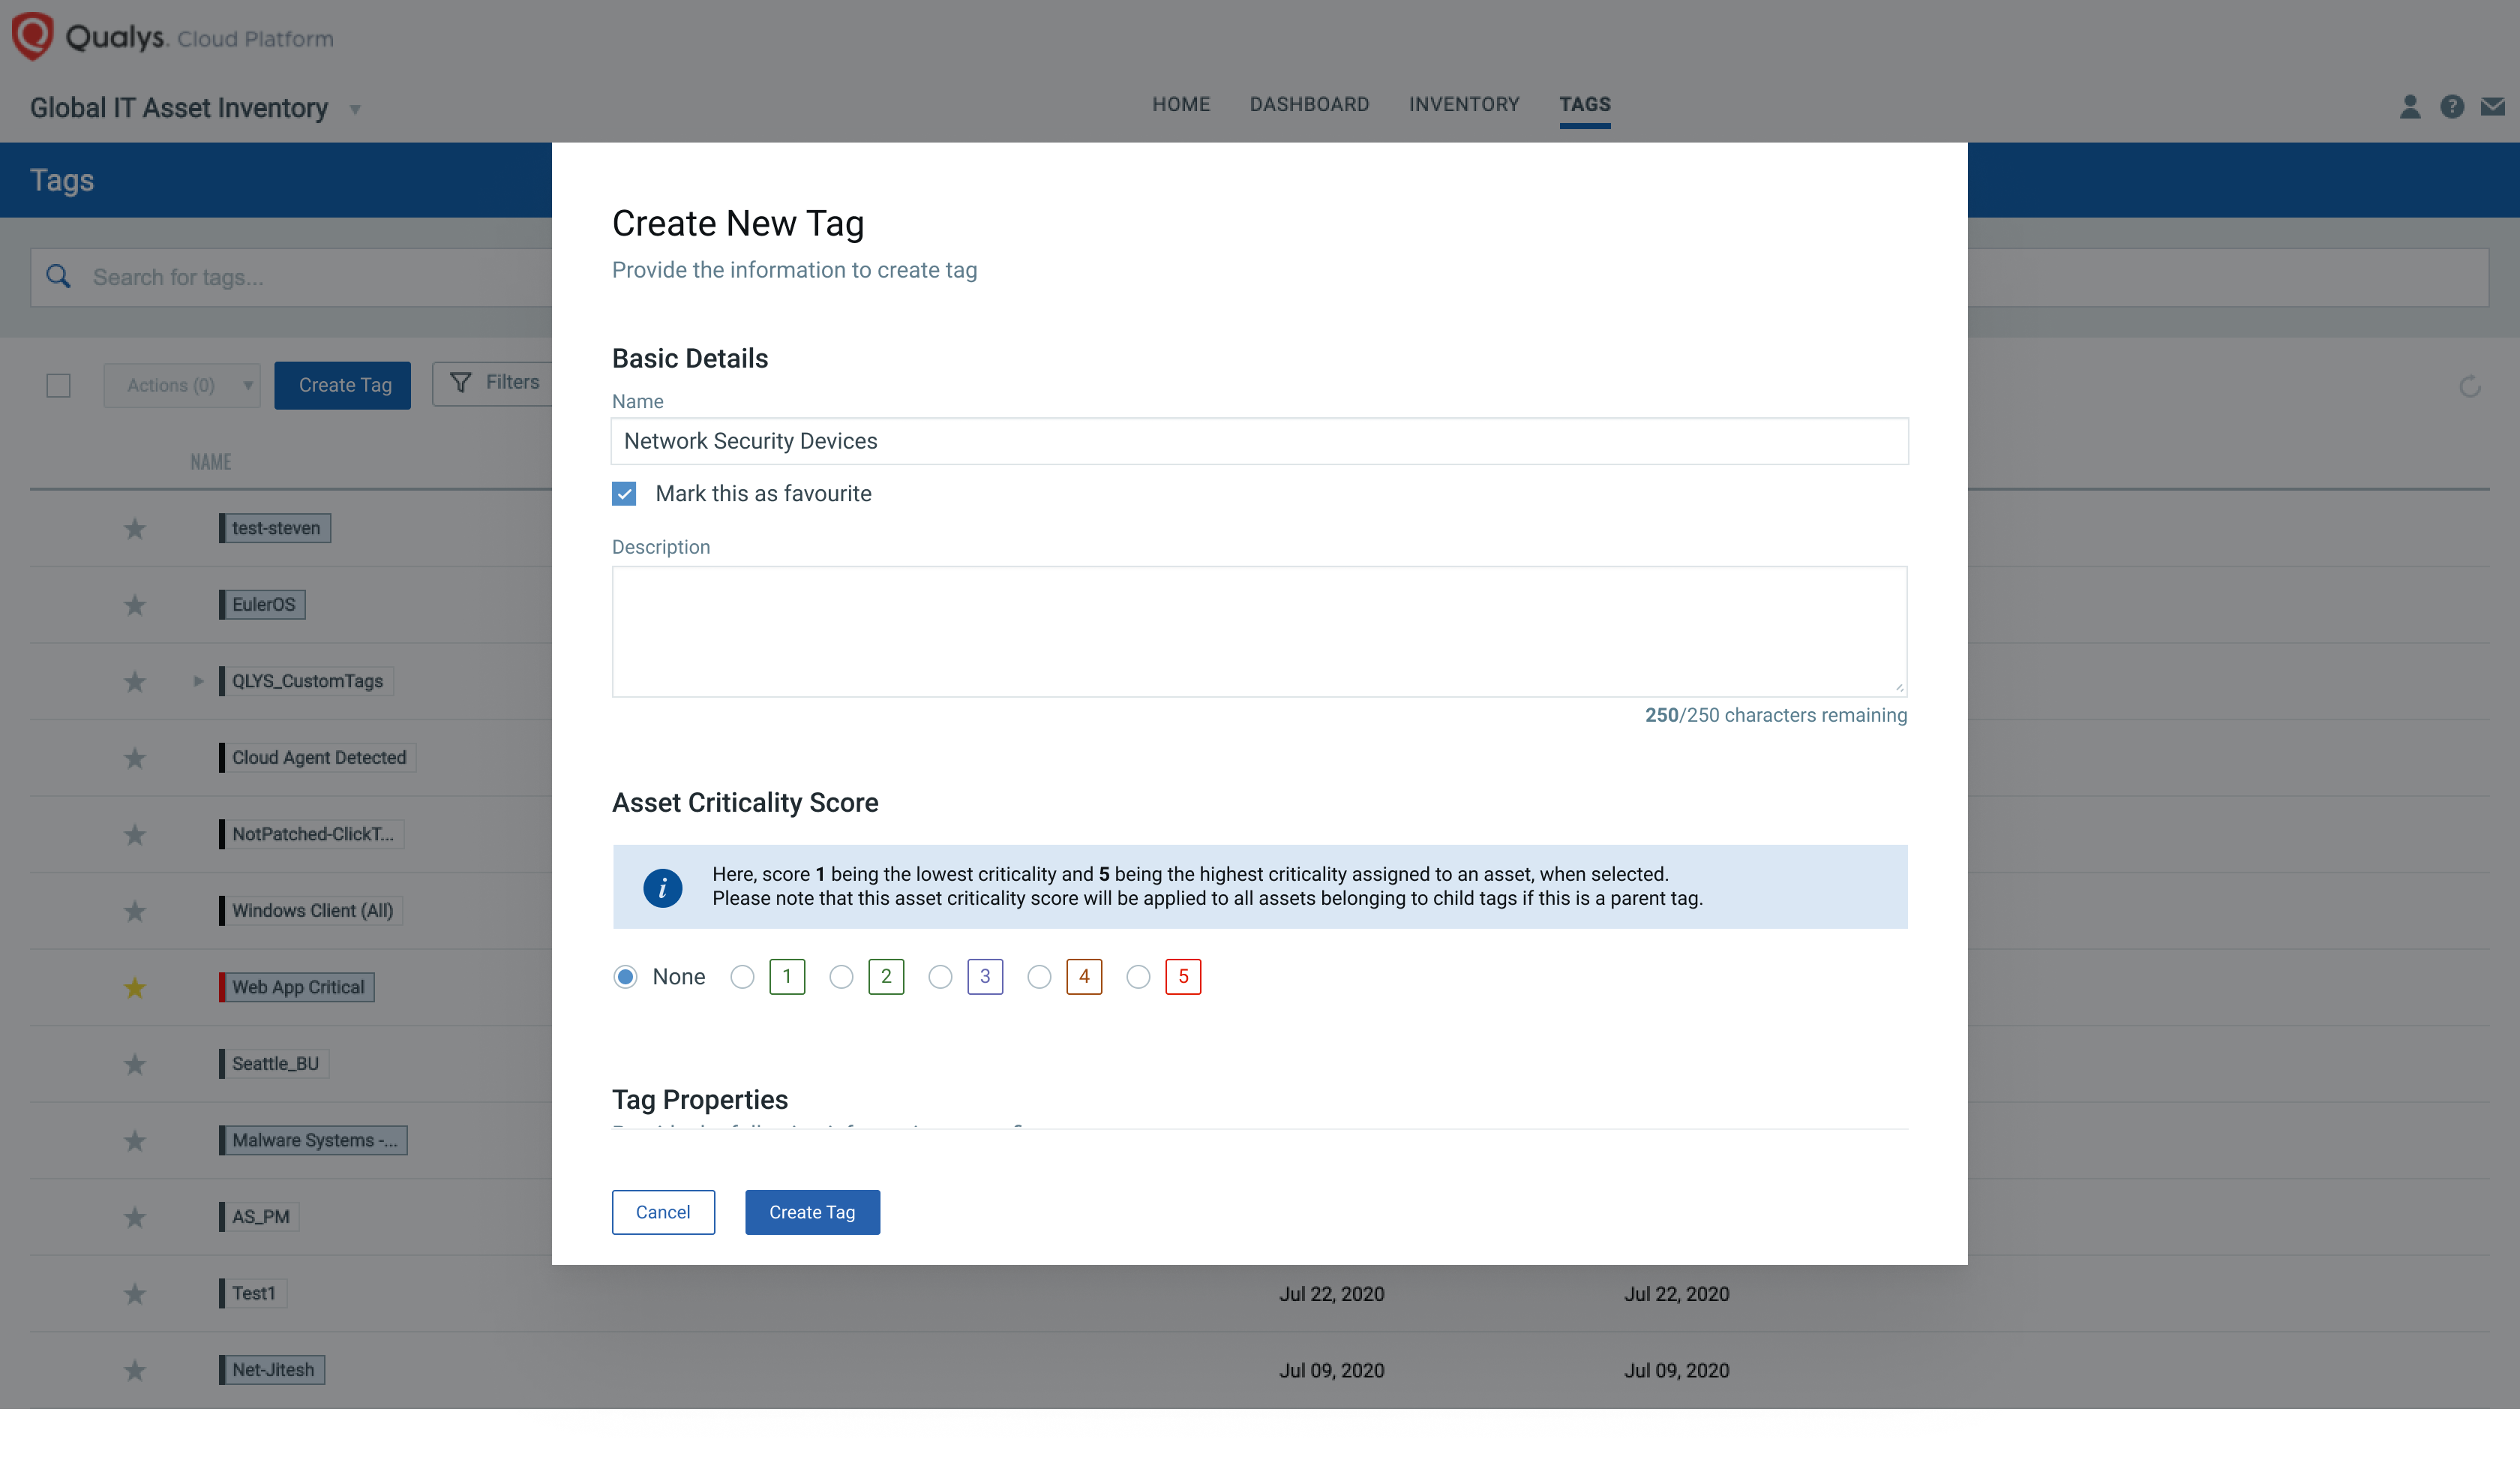Click Cancel in Create New Tag dialog
This screenshot has height=1466, width=2520.
[663, 1212]
